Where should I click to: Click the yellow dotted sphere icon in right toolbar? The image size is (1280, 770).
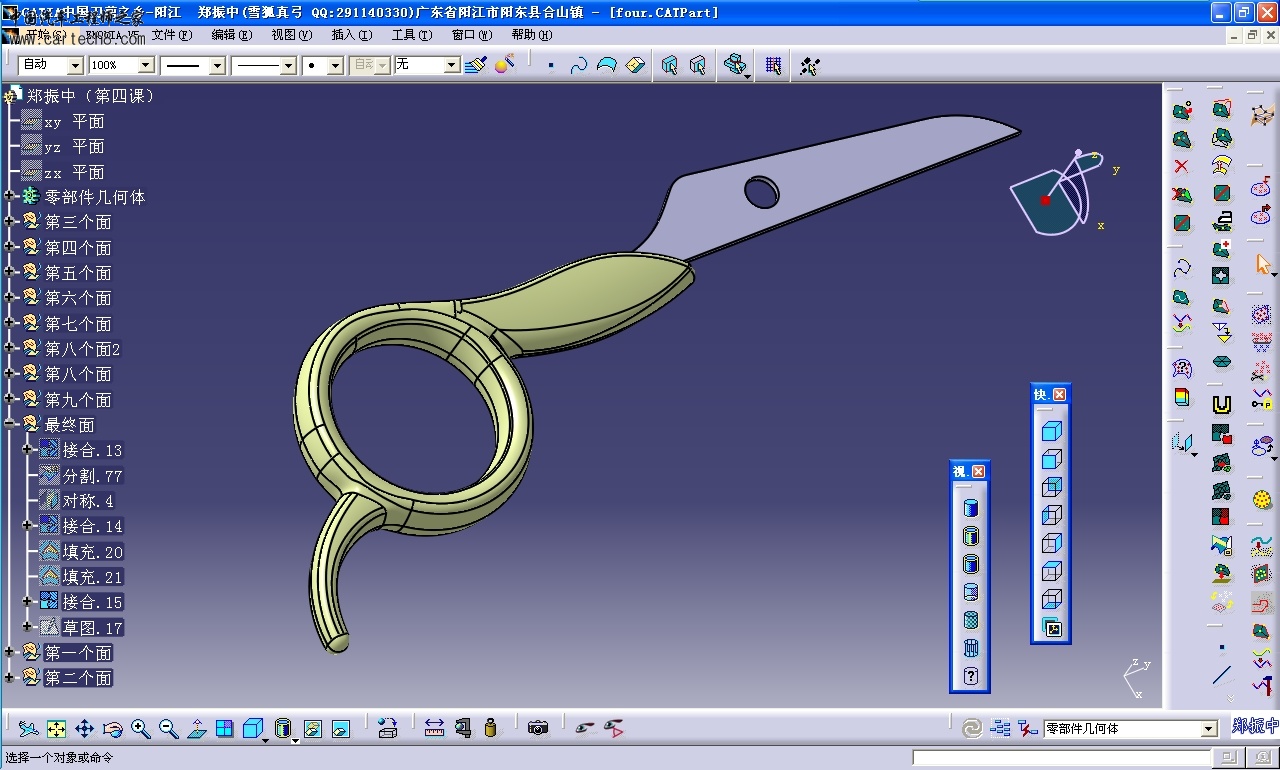point(1262,499)
